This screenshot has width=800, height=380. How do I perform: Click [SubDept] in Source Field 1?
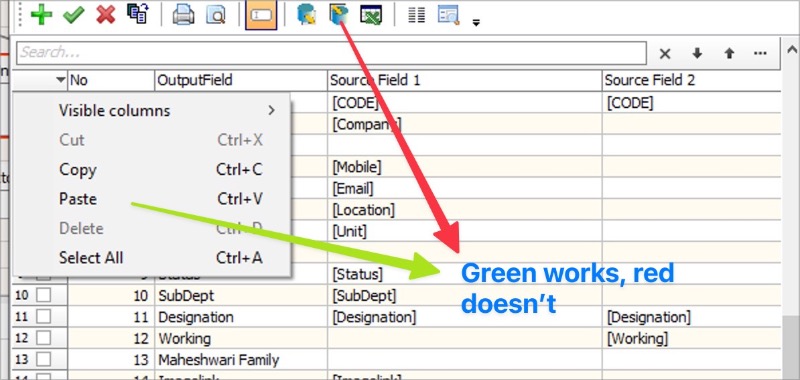coord(464,295)
